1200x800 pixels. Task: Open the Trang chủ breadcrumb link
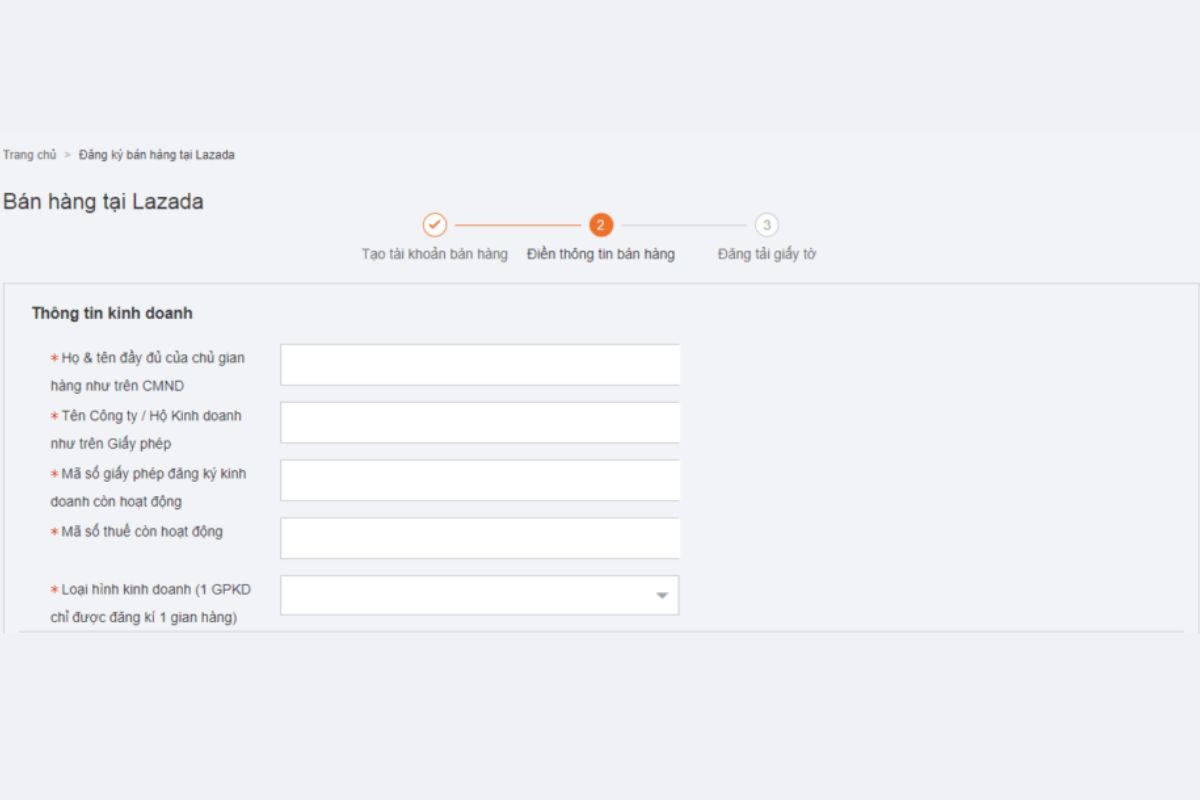coord(30,155)
